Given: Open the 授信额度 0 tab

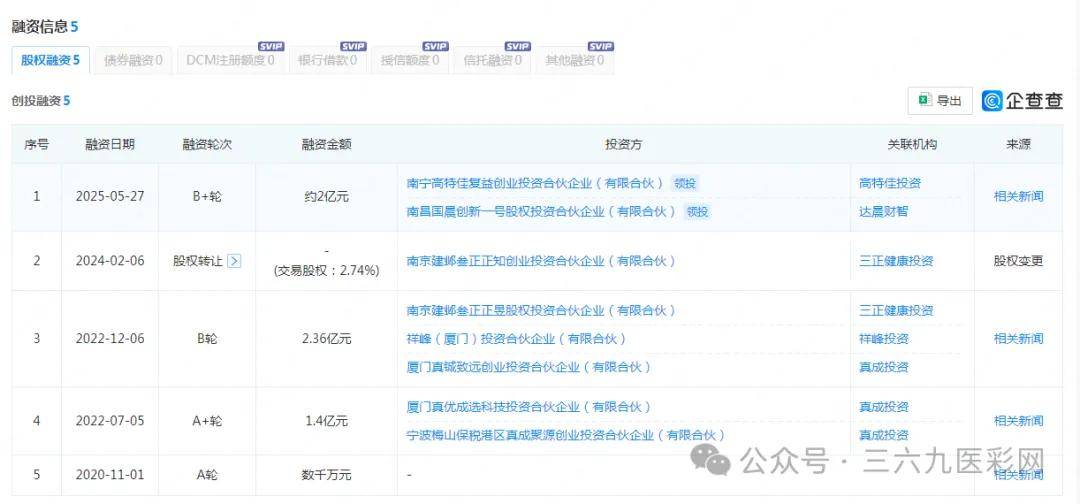Looking at the screenshot, I should (x=410, y=61).
